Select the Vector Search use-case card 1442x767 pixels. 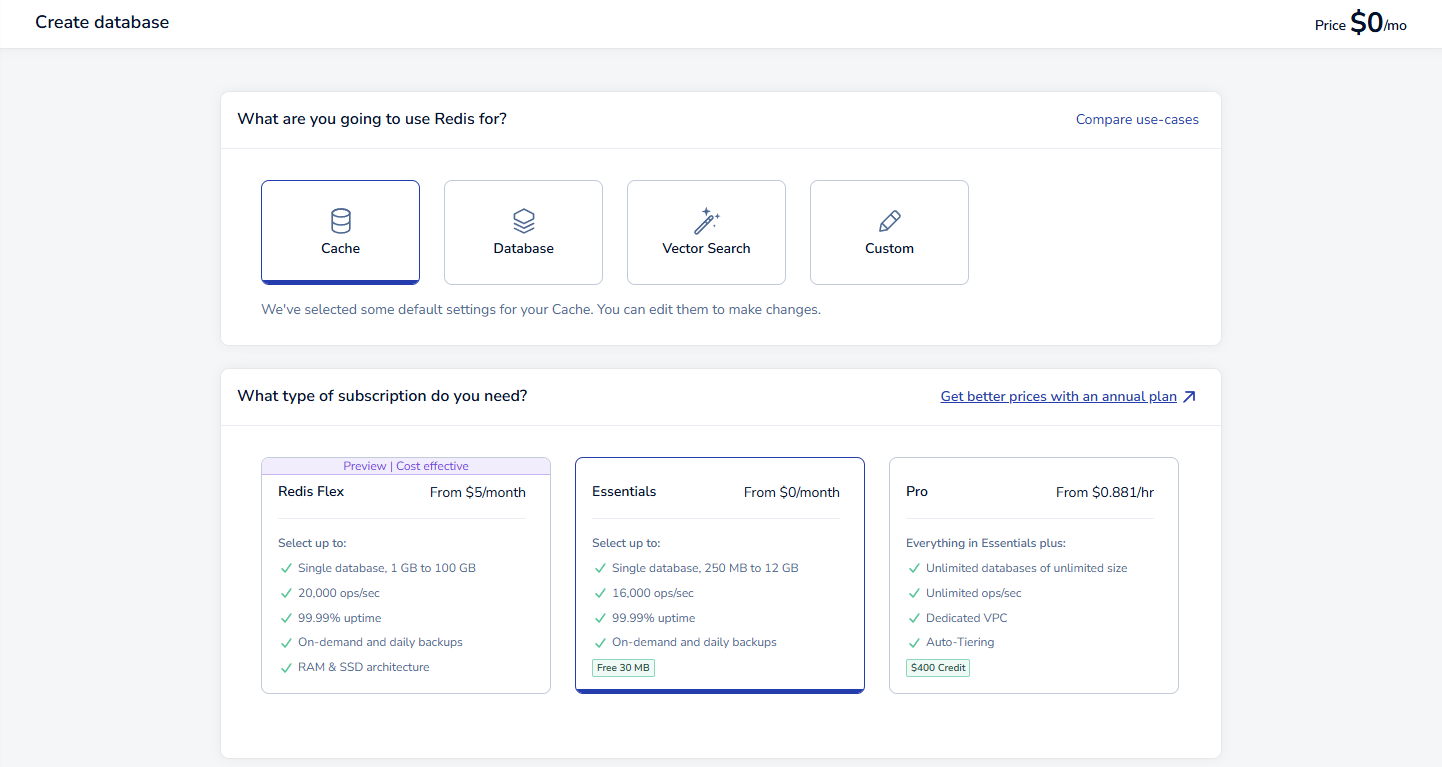(x=706, y=232)
